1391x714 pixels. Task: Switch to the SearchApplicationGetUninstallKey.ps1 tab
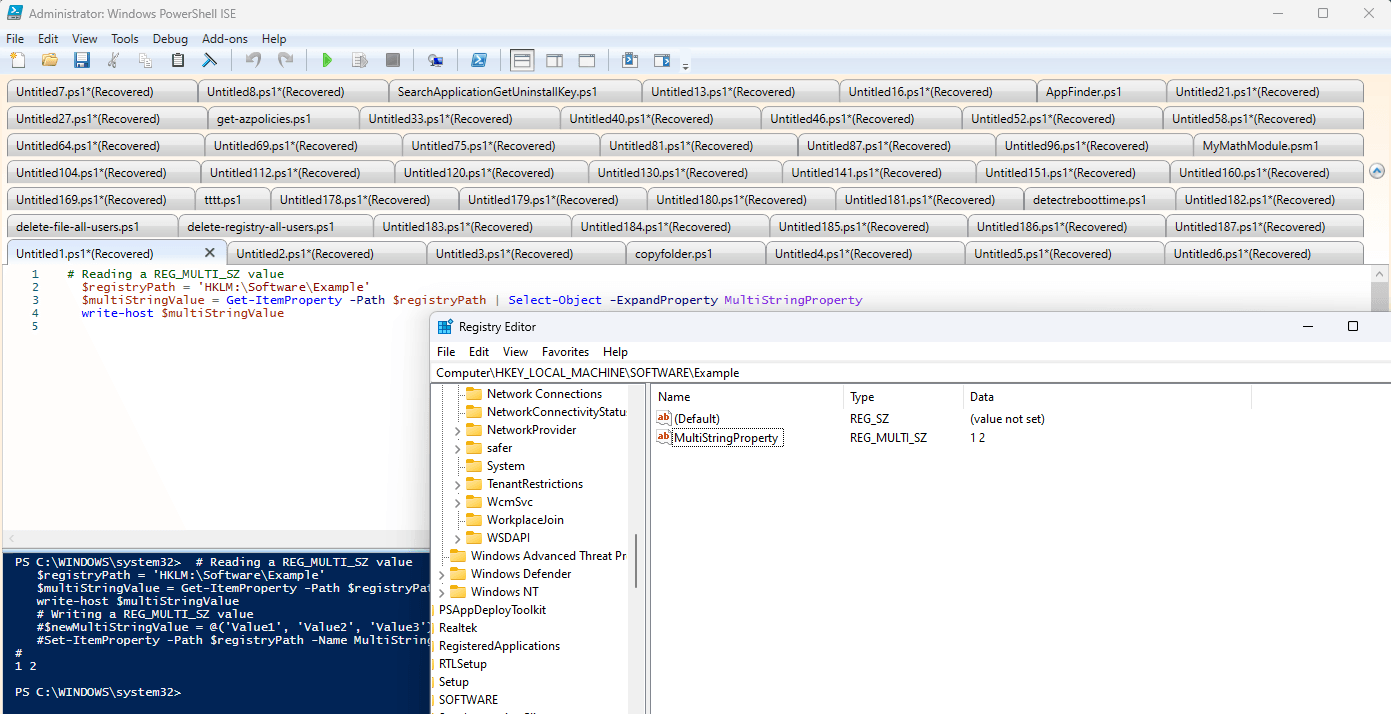pyautogui.click(x=515, y=91)
